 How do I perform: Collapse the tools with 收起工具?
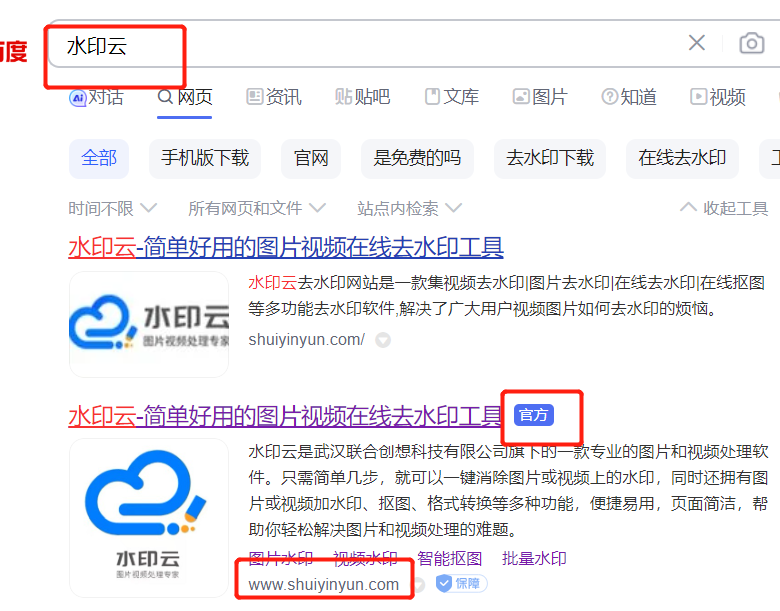(724, 208)
